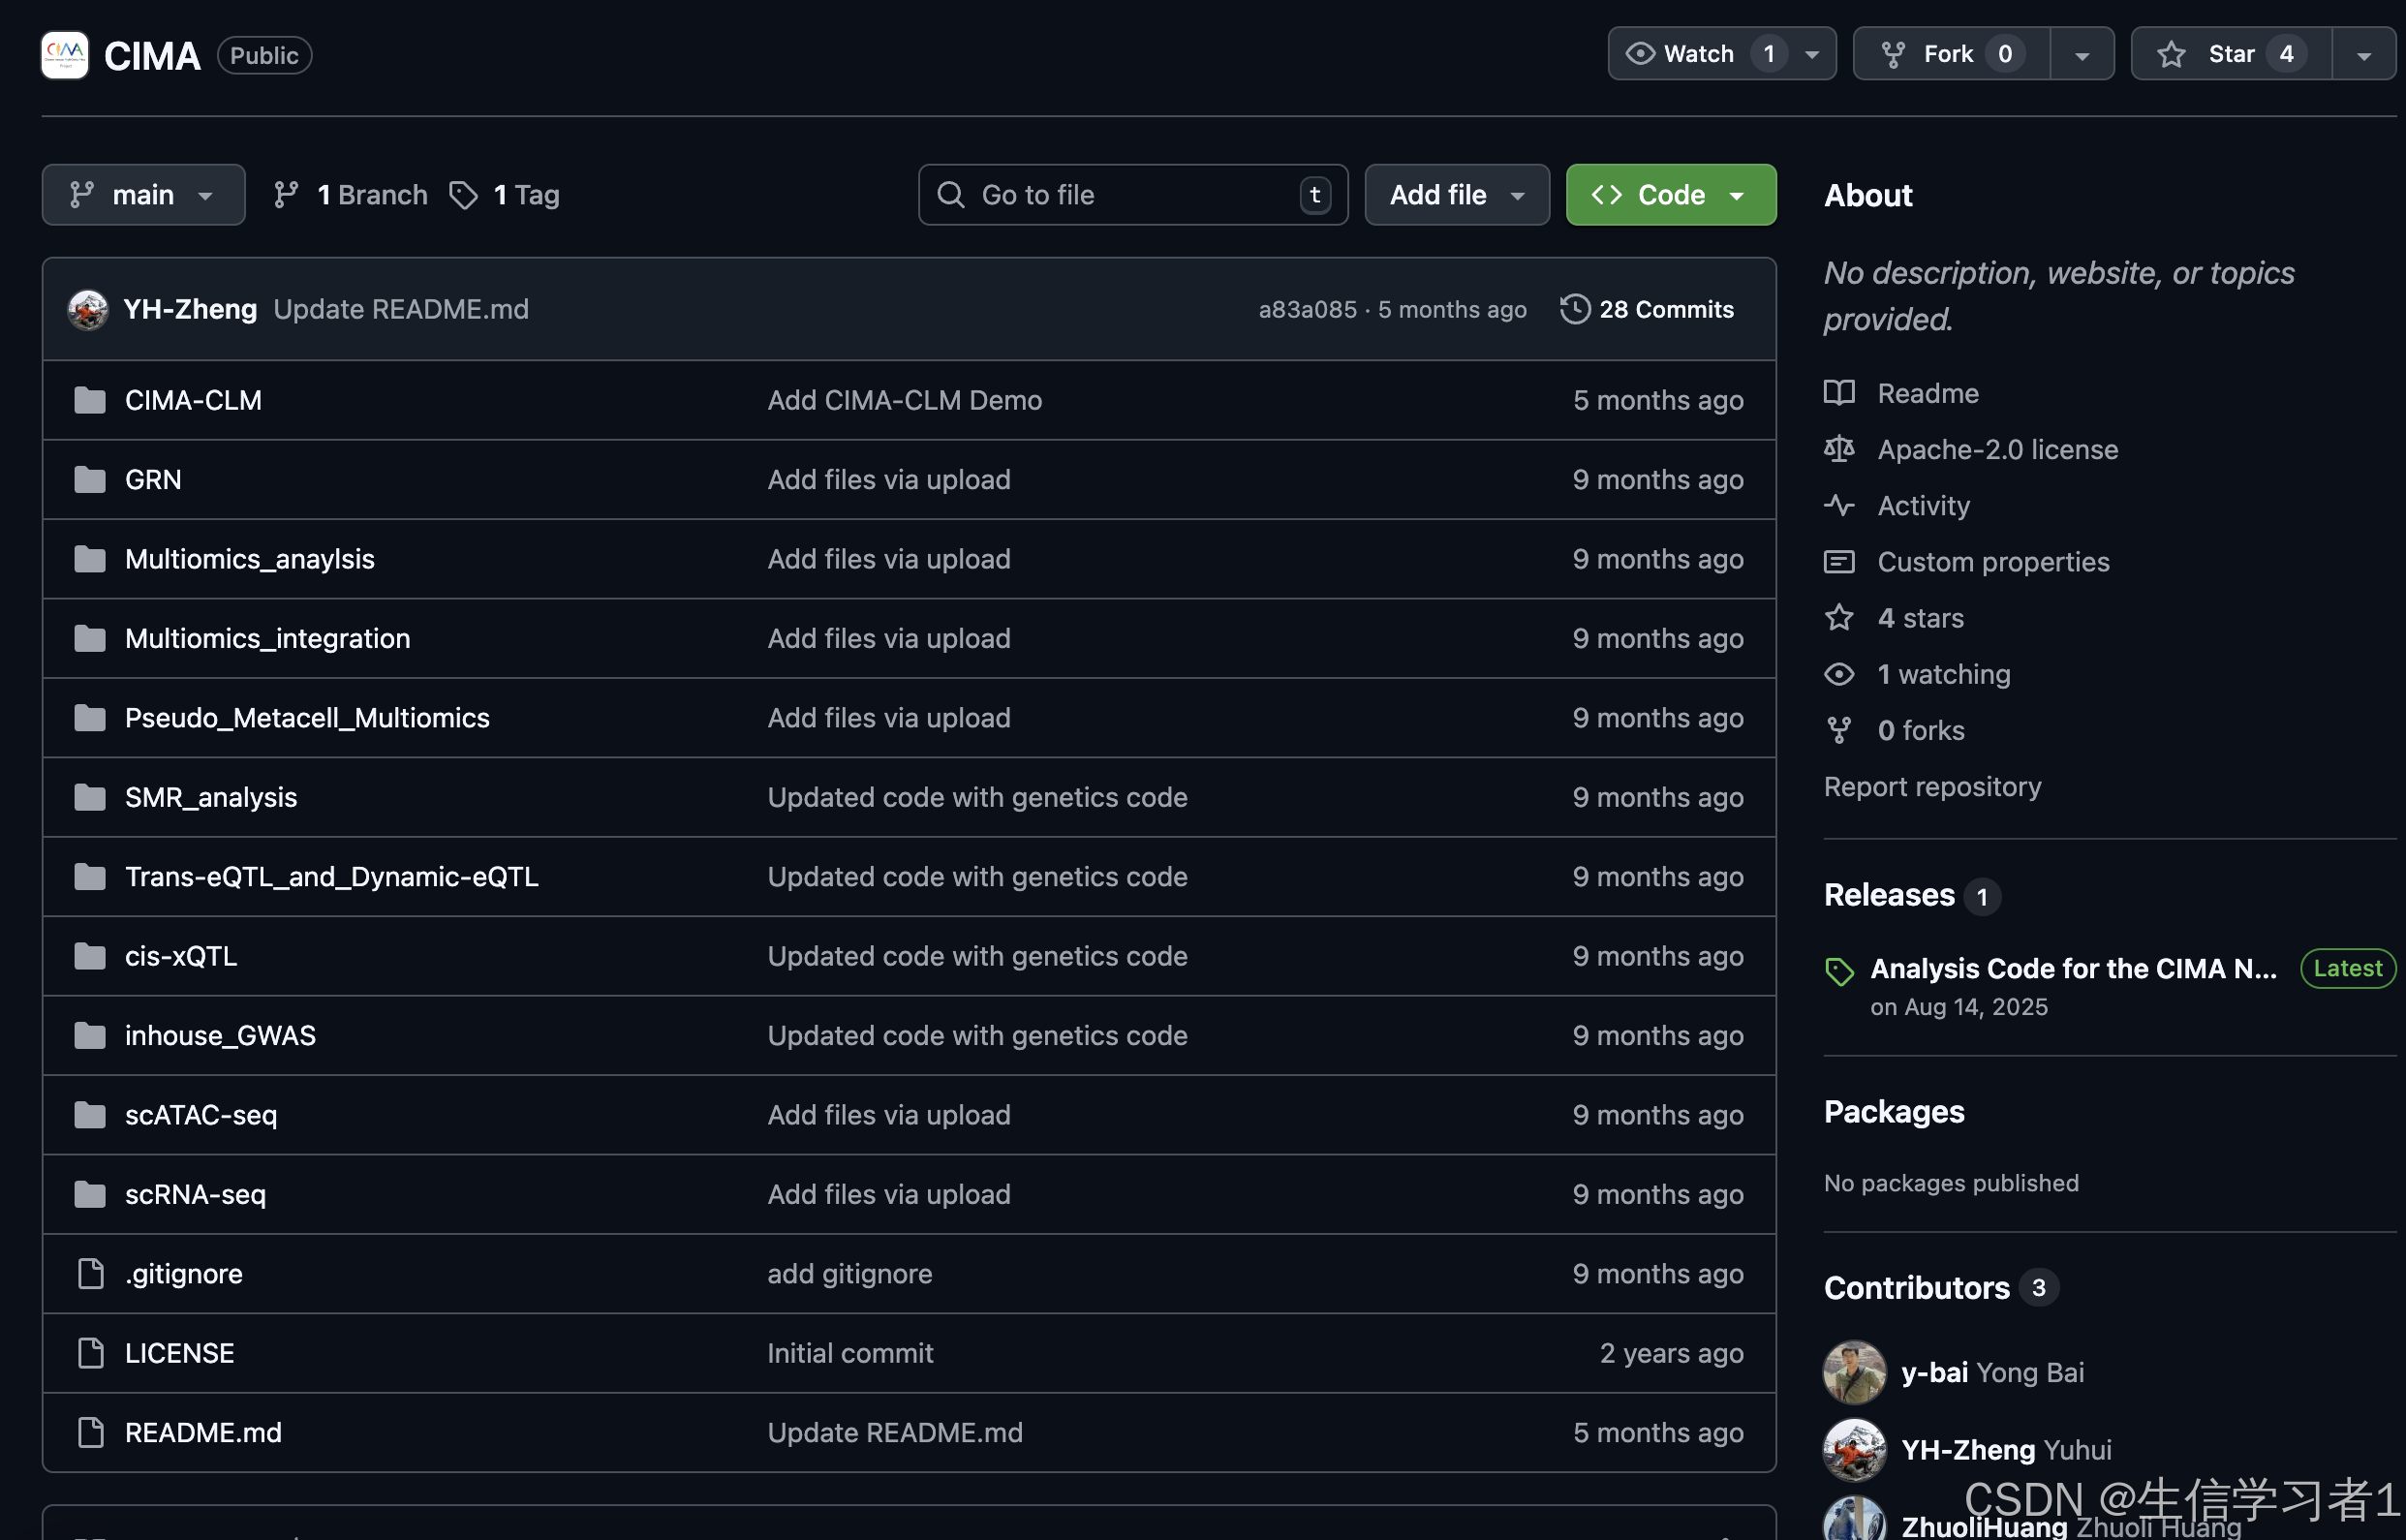This screenshot has width=2406, height=1540.
Task: Open the Analysis Code for the CIMA release
Action: 2072,968
